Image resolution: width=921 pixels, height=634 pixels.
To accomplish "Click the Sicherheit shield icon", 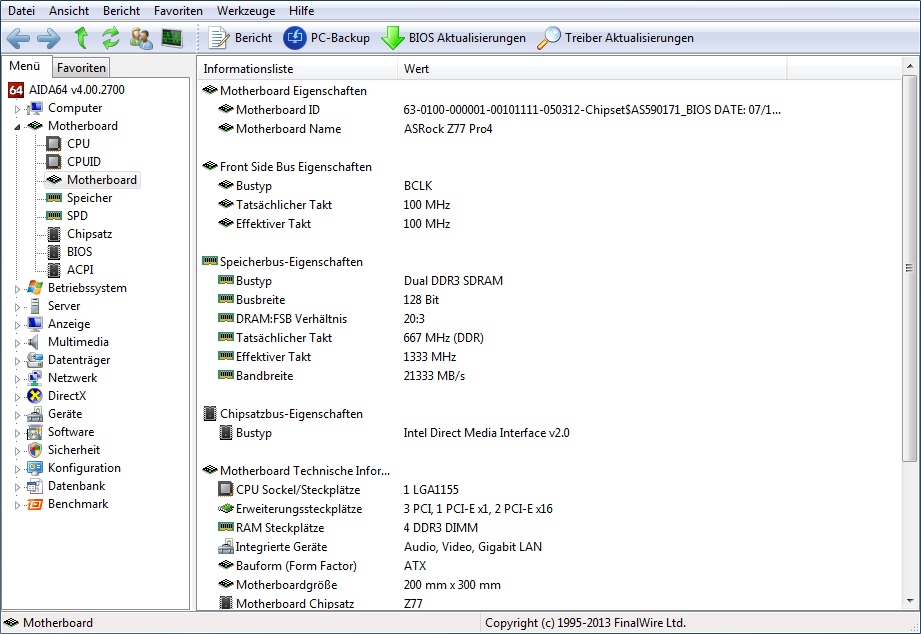I will click(x=35, y=450).
